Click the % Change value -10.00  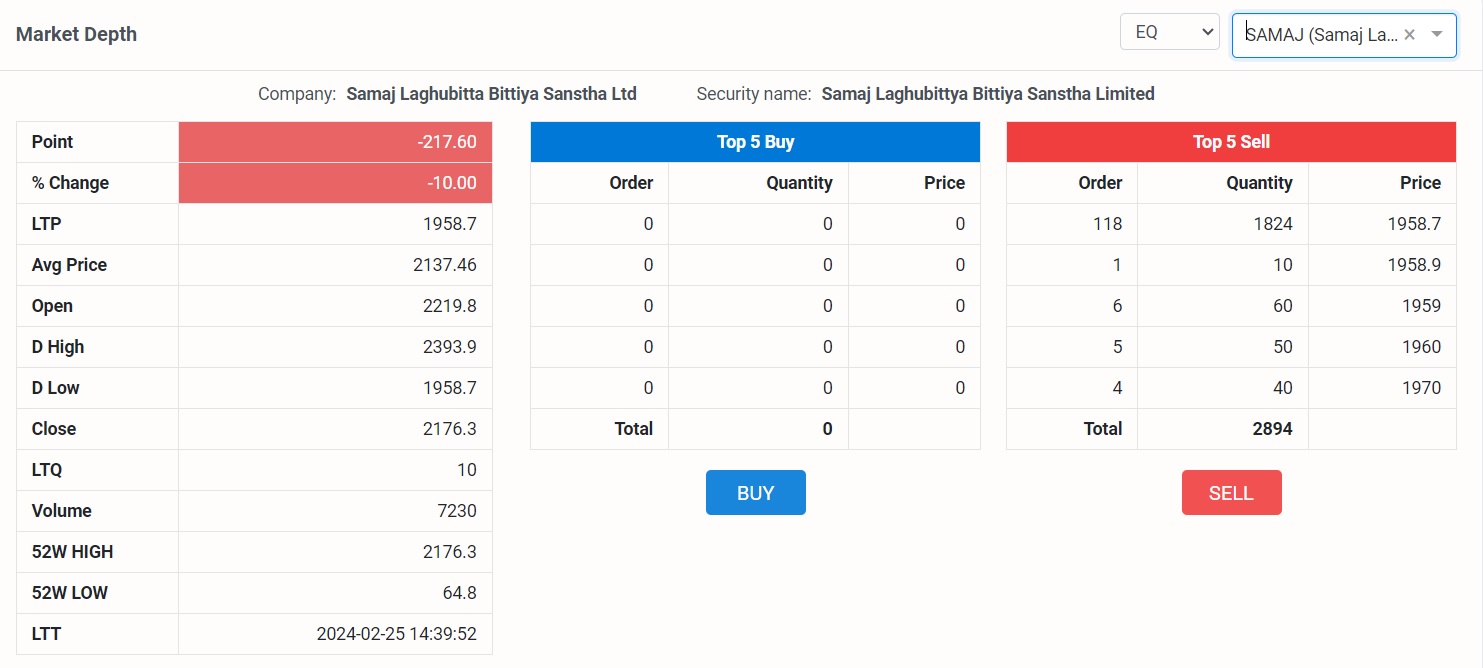[x=451, y=183]
